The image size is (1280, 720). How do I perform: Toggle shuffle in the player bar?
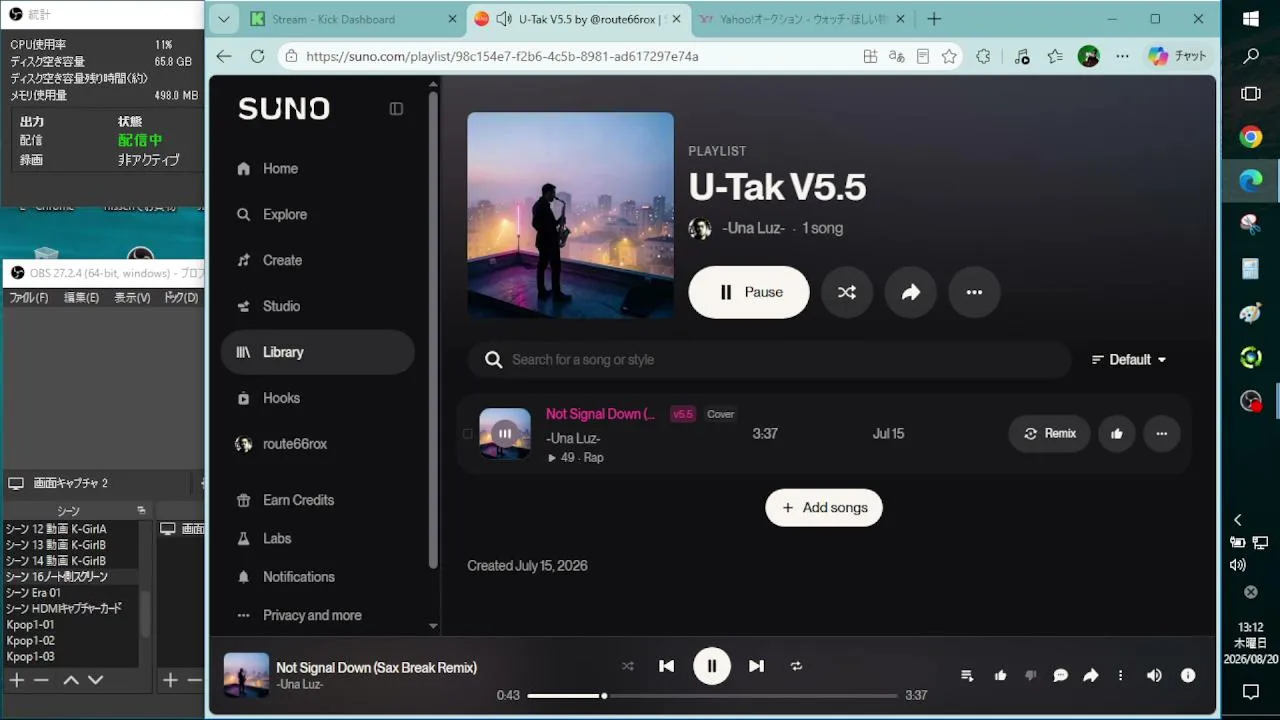point(628,666)
